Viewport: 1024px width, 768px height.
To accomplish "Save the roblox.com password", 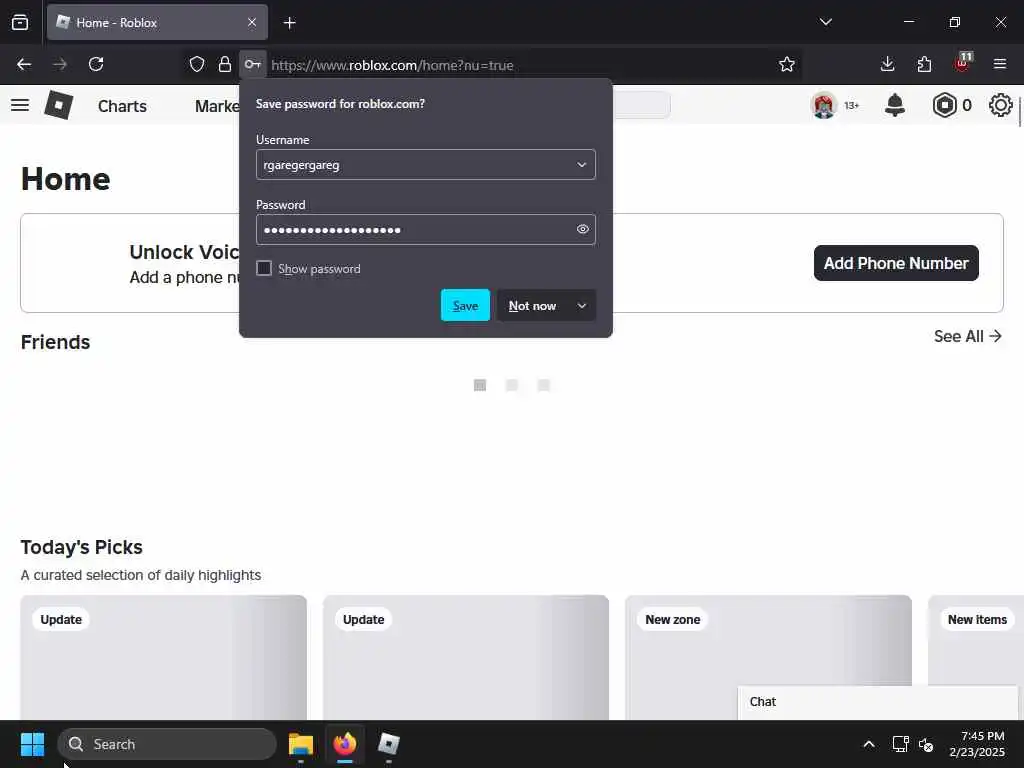I will 465,305.
